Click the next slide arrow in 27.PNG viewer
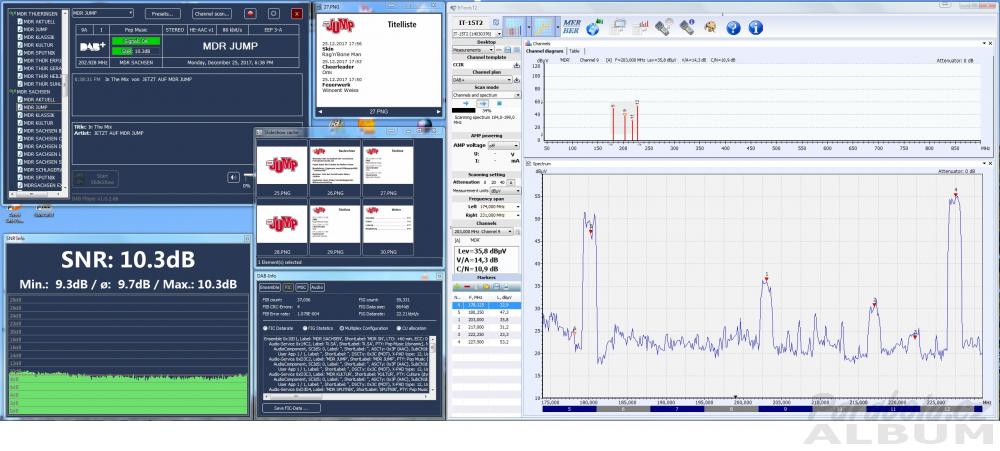This screenshot has width=1000, height=451. coord(438,112)
